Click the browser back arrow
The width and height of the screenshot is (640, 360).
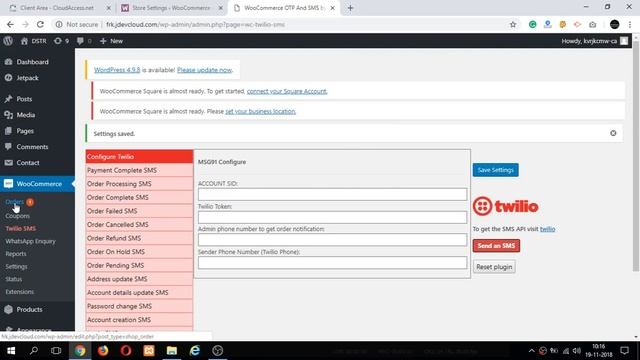10,24
